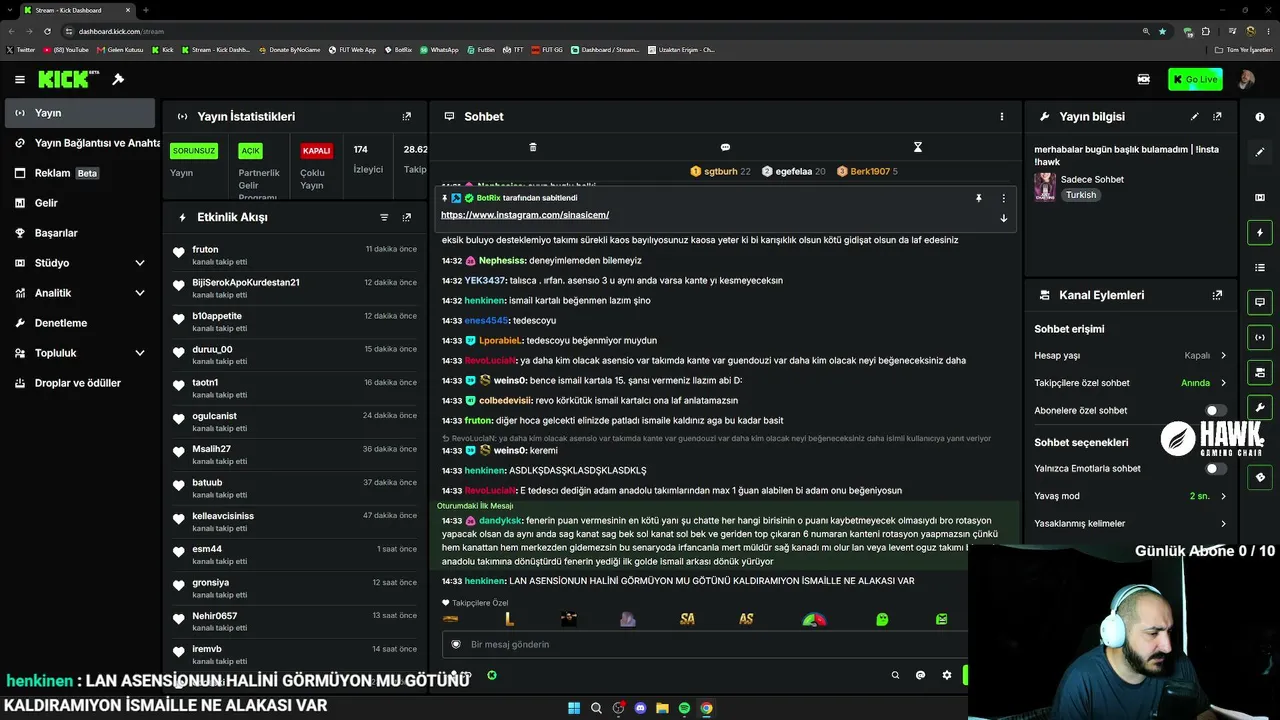
Task: Click henkinen's username in latest chat message
Action: click(485, 581)
